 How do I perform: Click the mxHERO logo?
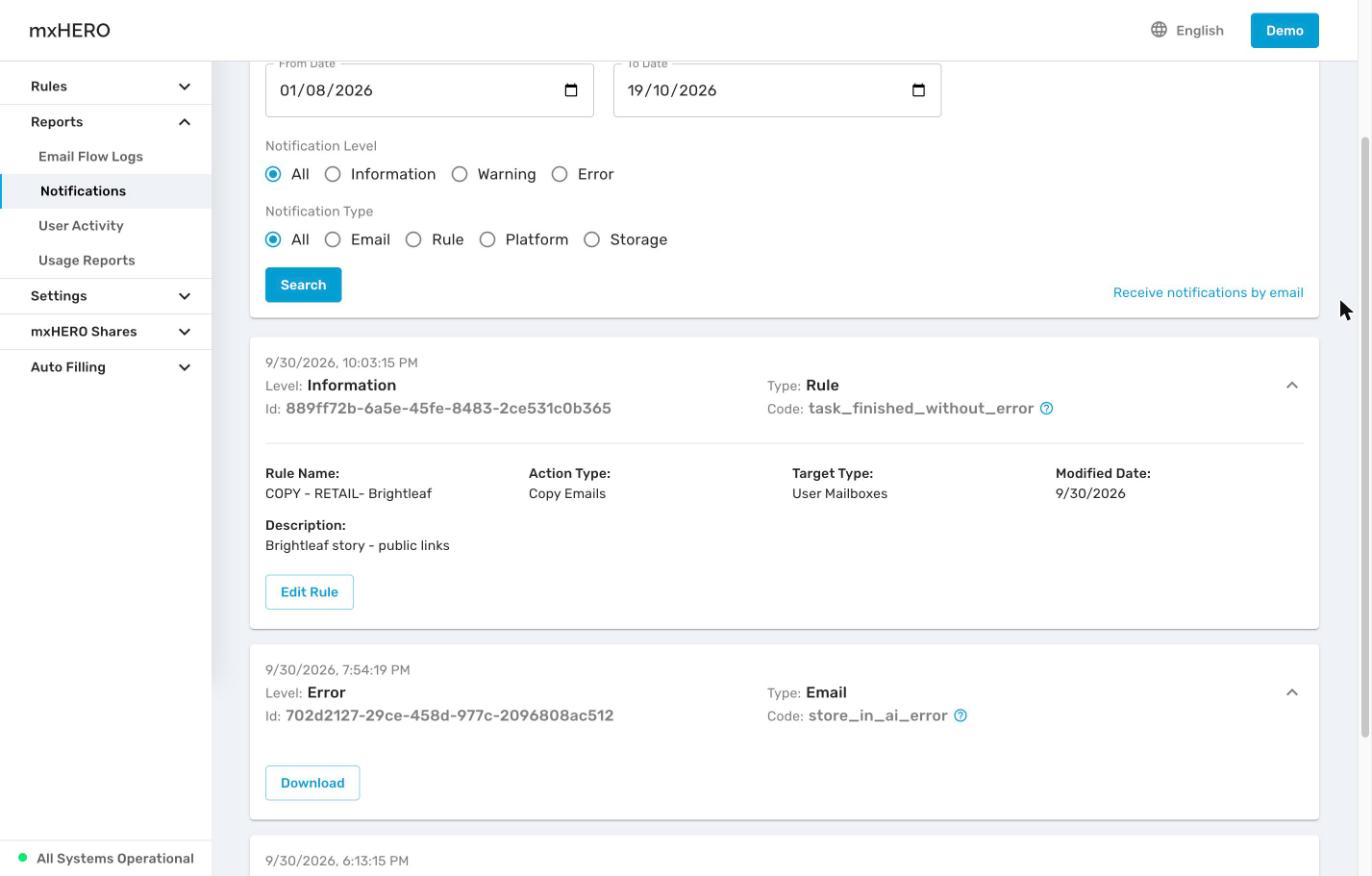tap(69, 30)
